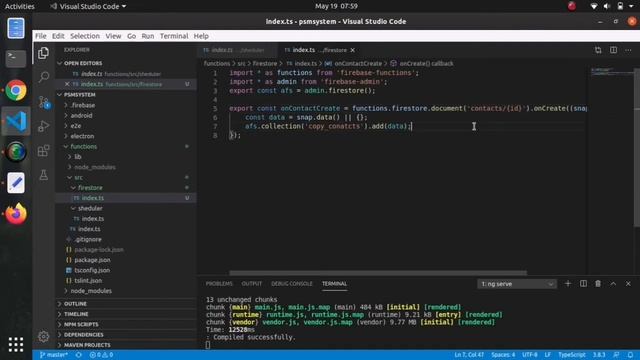Screen dimensions: 640x360
Task: Open the Selection menu
Action: pos(85,36)
